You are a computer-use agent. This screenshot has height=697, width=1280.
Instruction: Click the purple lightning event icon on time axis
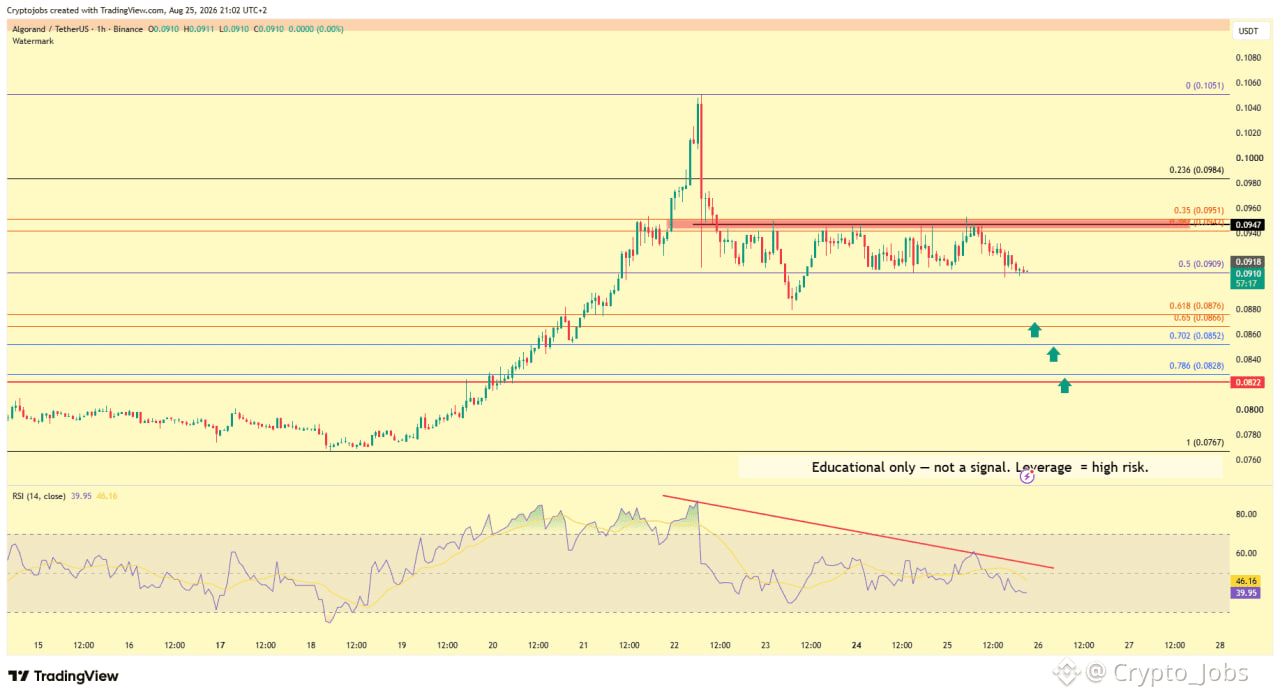[x=1027, y=477]
